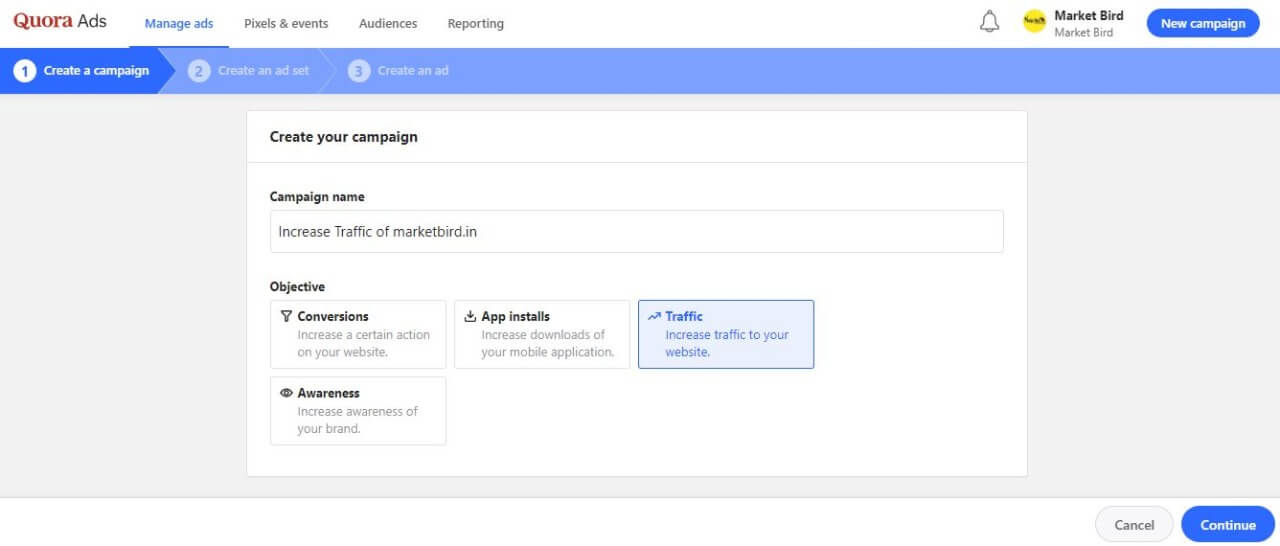
Task: Select the Conversions objective card
Action: tap(358, 334)
